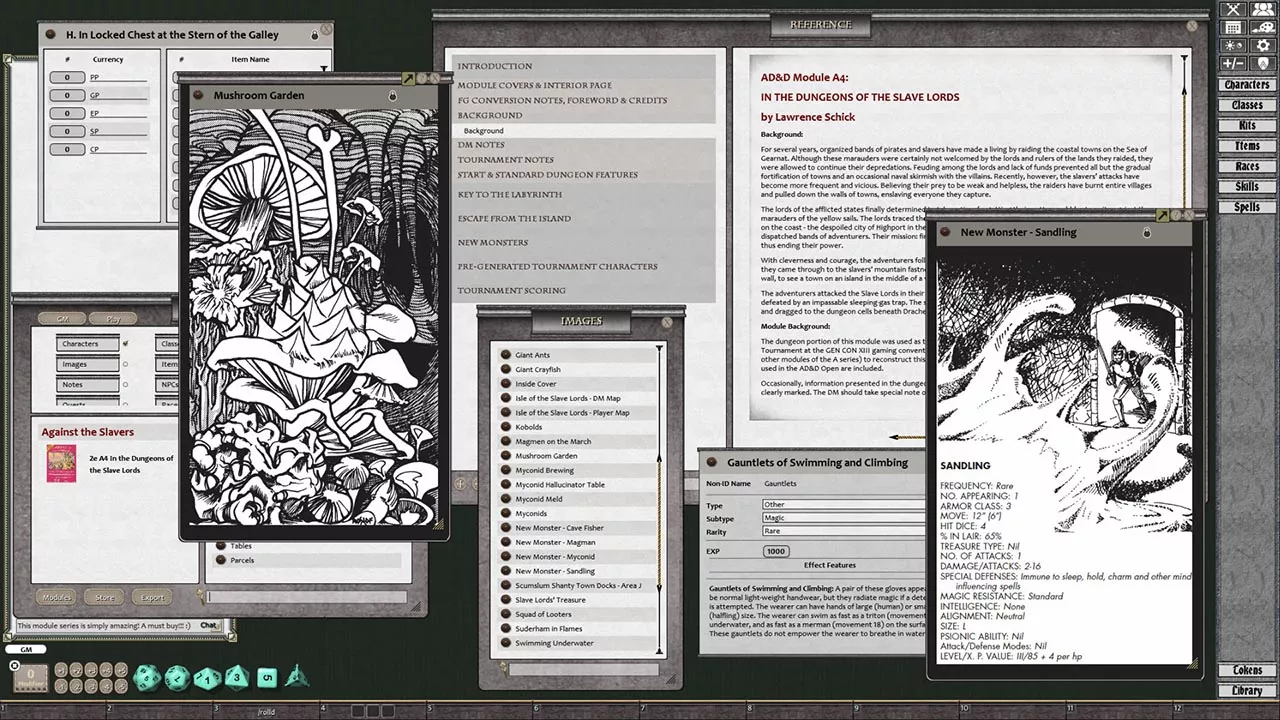Open the modifiers plus/minus icon

tap(1233, 63)
